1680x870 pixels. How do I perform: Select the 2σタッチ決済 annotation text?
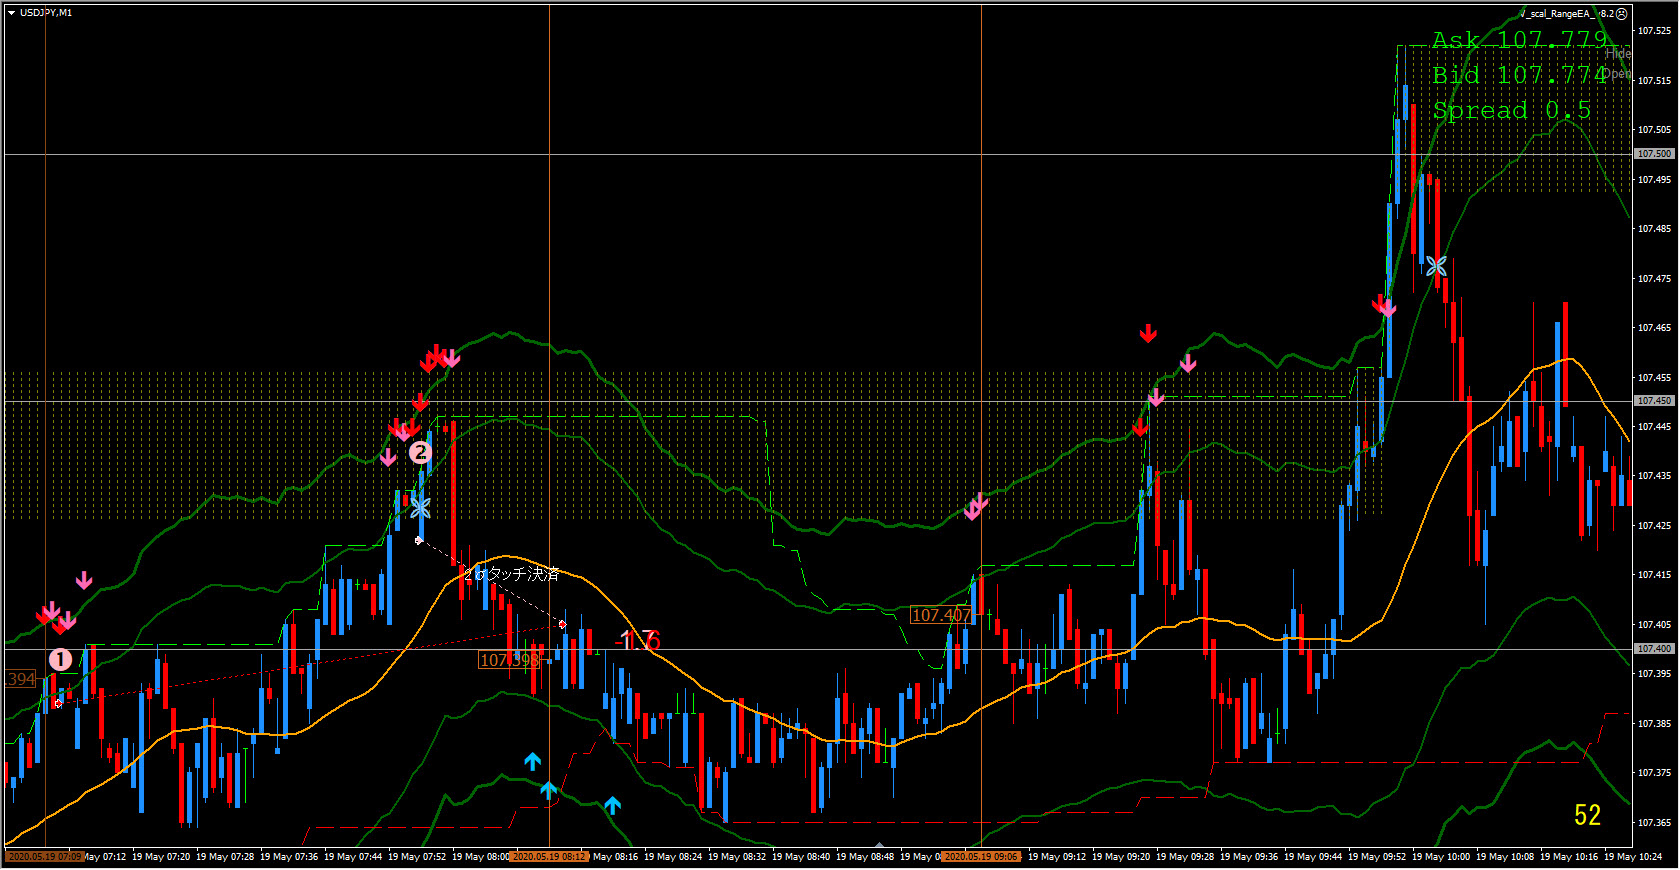(511, 574)
